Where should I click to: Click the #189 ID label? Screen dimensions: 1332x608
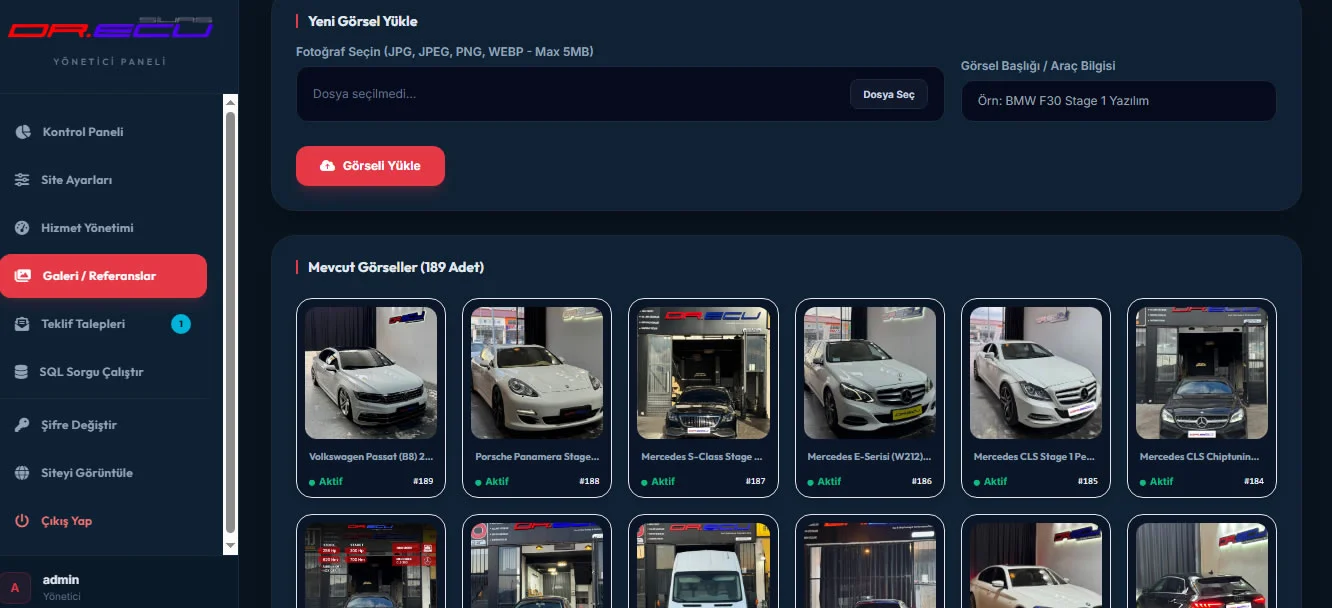coord(423,482)
